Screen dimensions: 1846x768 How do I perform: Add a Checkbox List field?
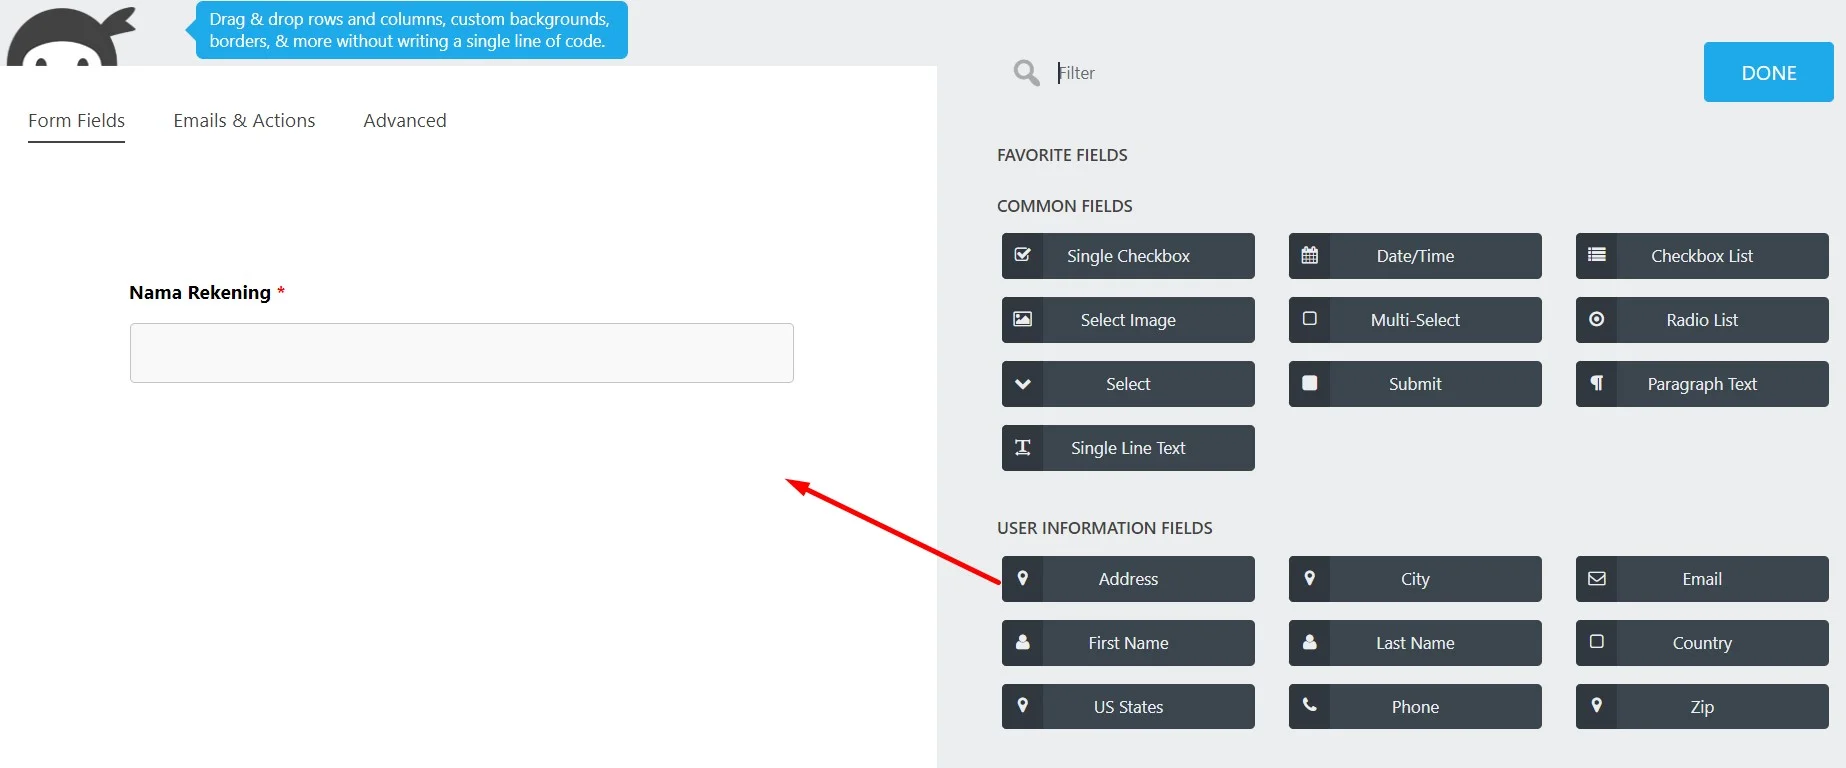[1702, 256]
